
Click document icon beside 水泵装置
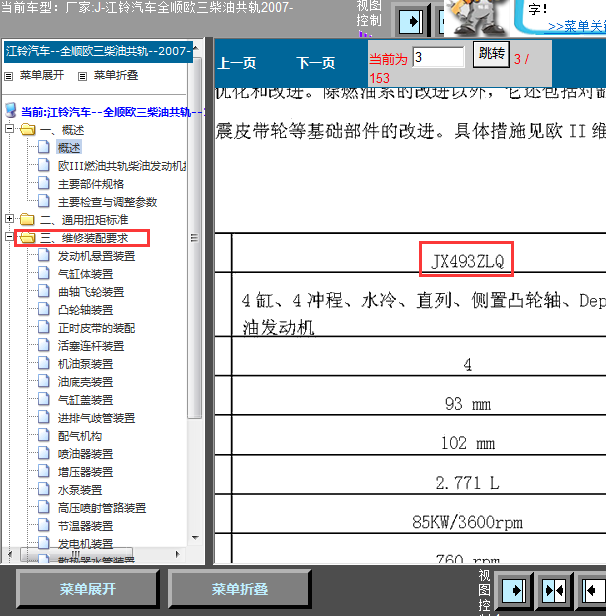44,489
